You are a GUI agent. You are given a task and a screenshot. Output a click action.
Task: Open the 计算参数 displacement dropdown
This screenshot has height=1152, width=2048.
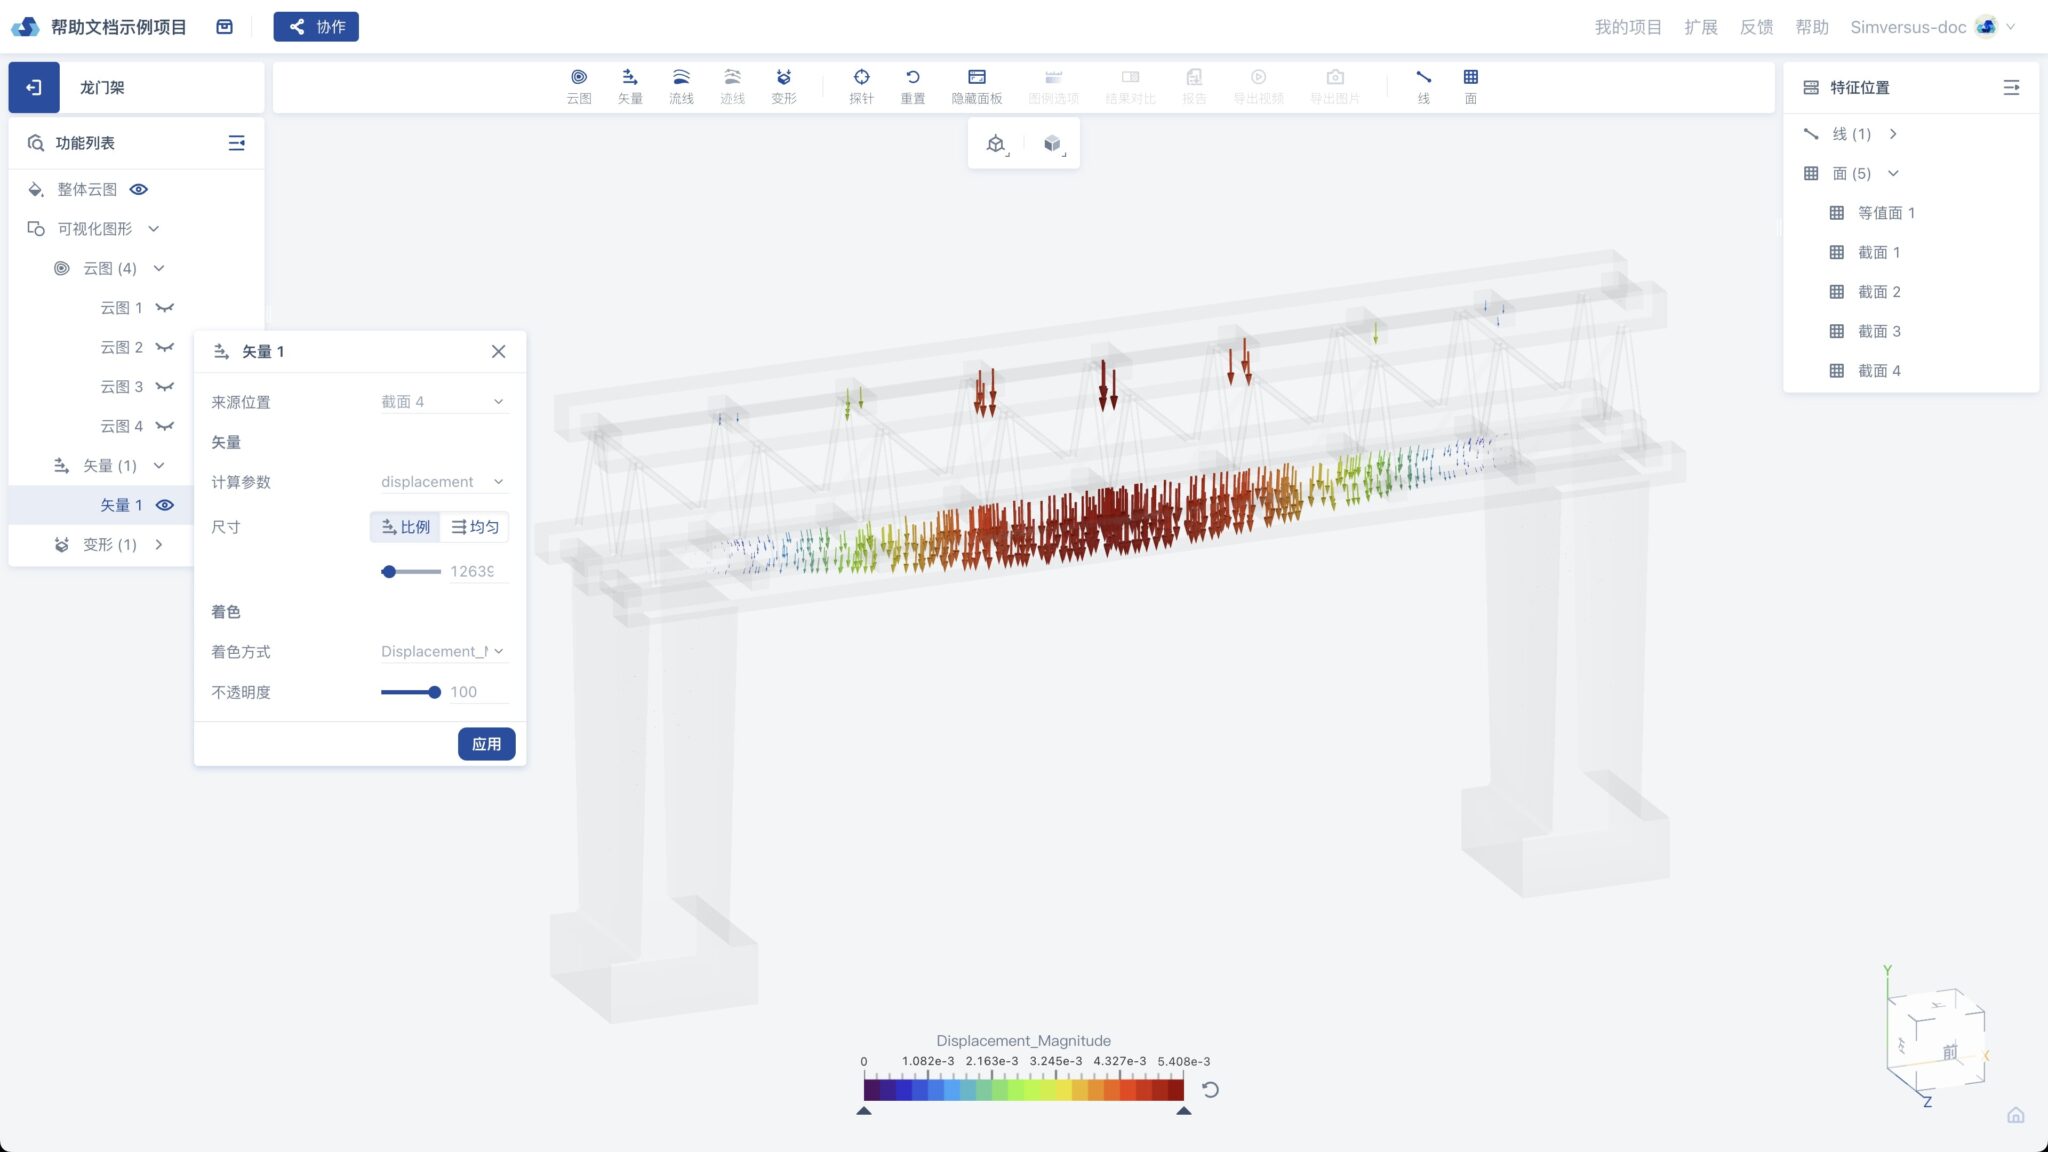tap(442, 482)
